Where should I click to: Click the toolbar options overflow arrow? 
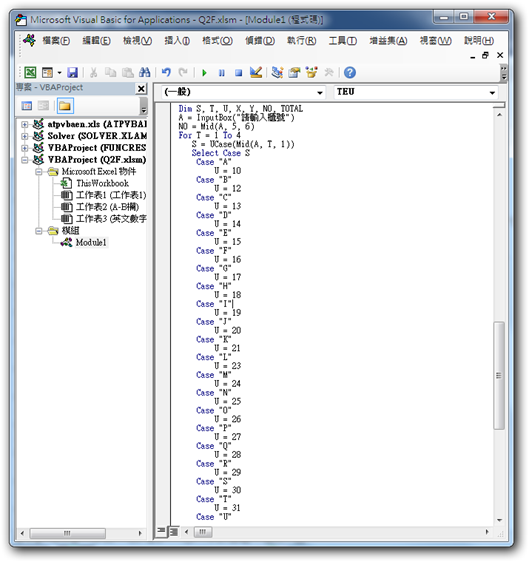(x=504, y=73)
